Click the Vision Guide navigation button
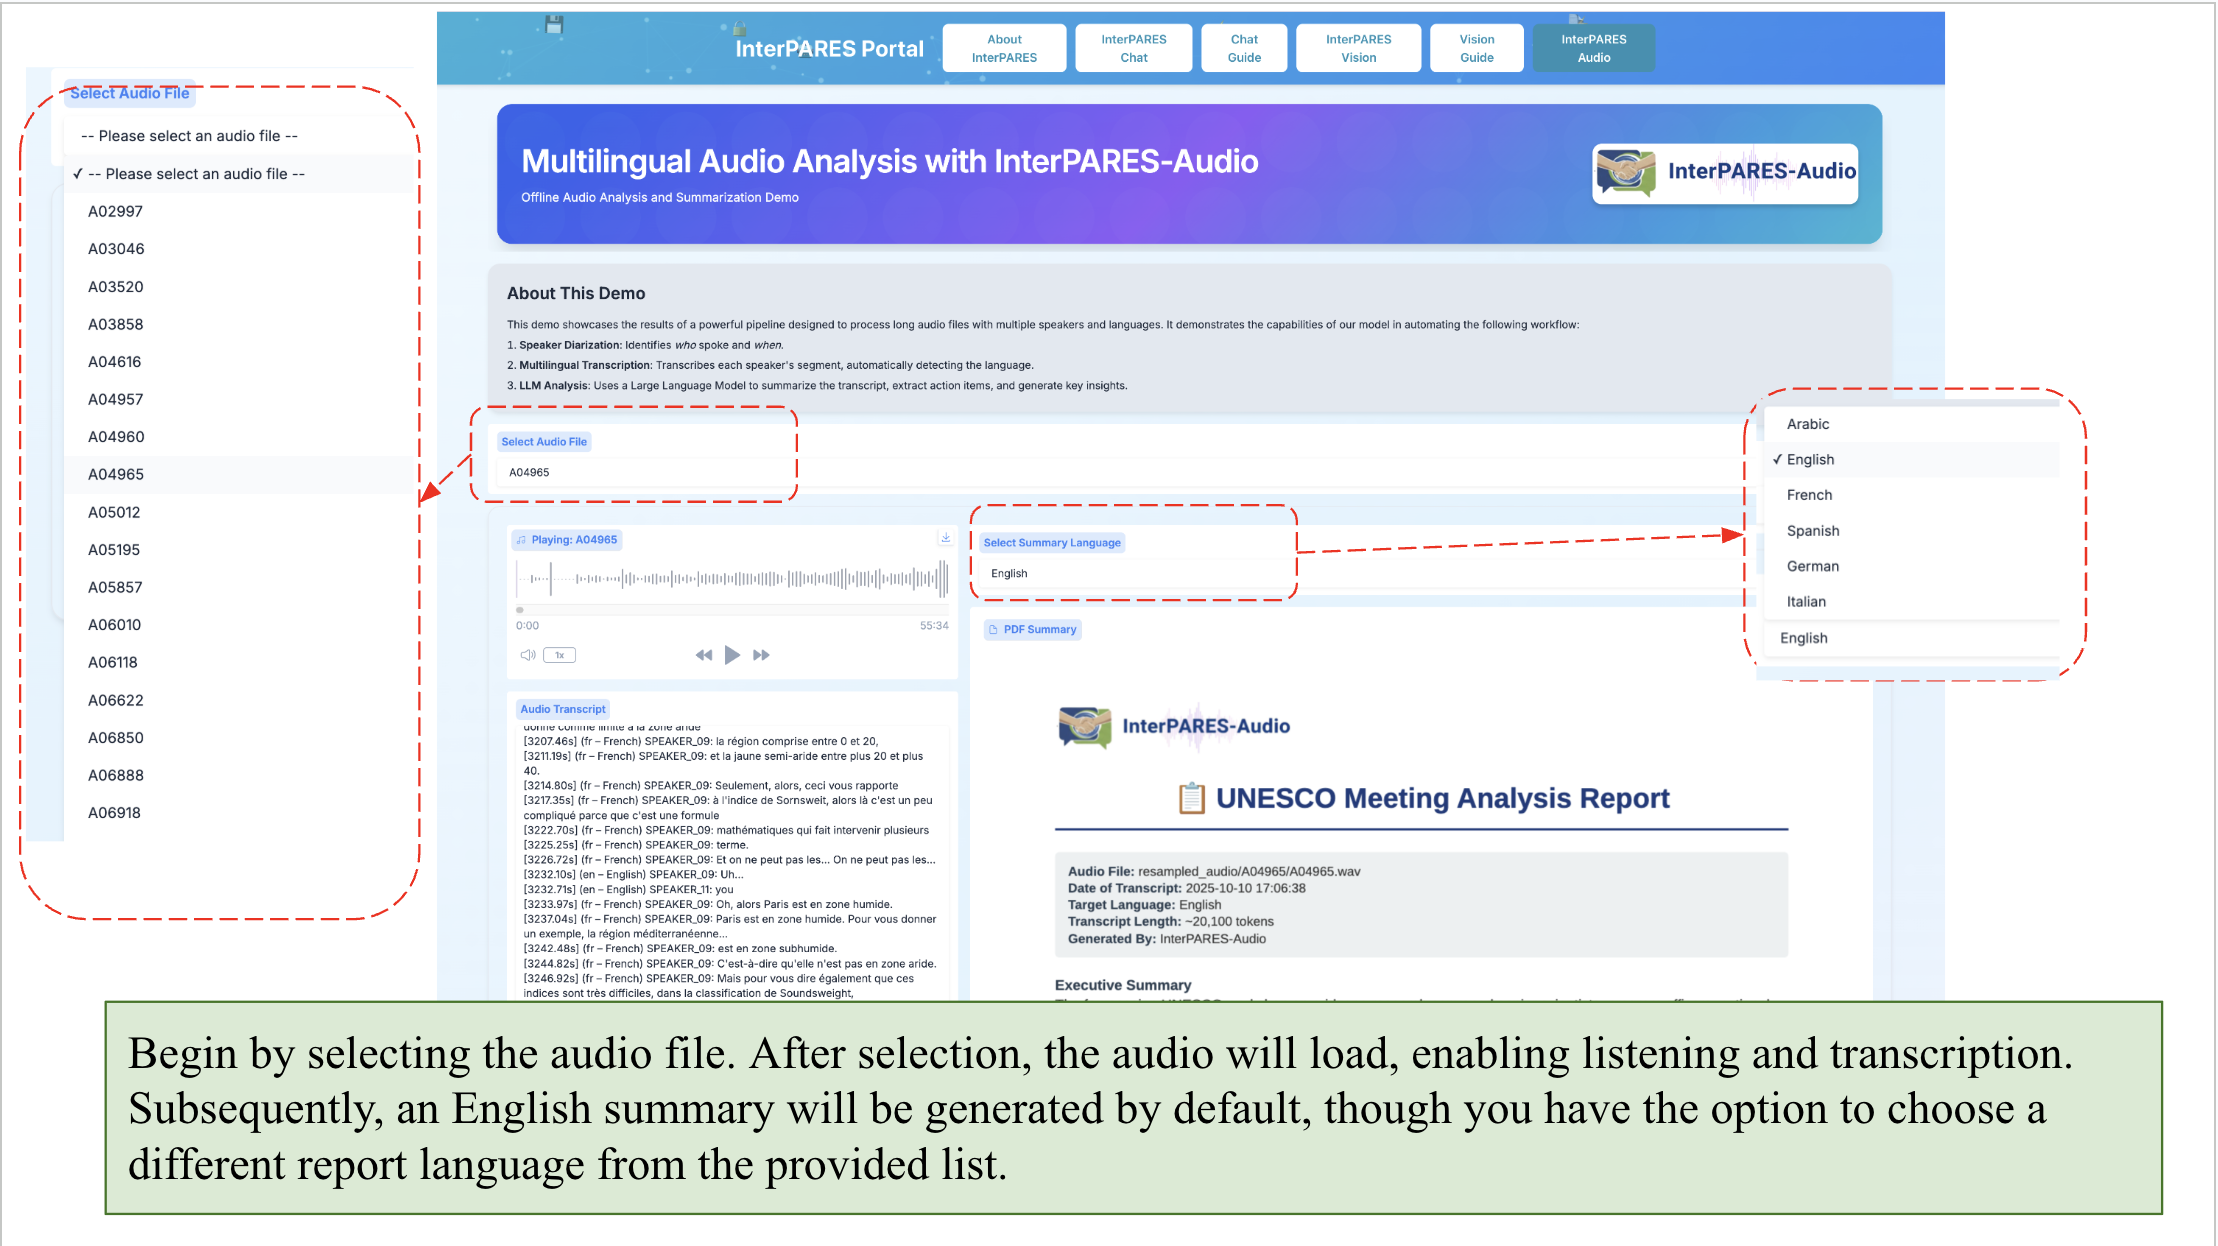The image size is (2218, 1246). point(1476,48)
